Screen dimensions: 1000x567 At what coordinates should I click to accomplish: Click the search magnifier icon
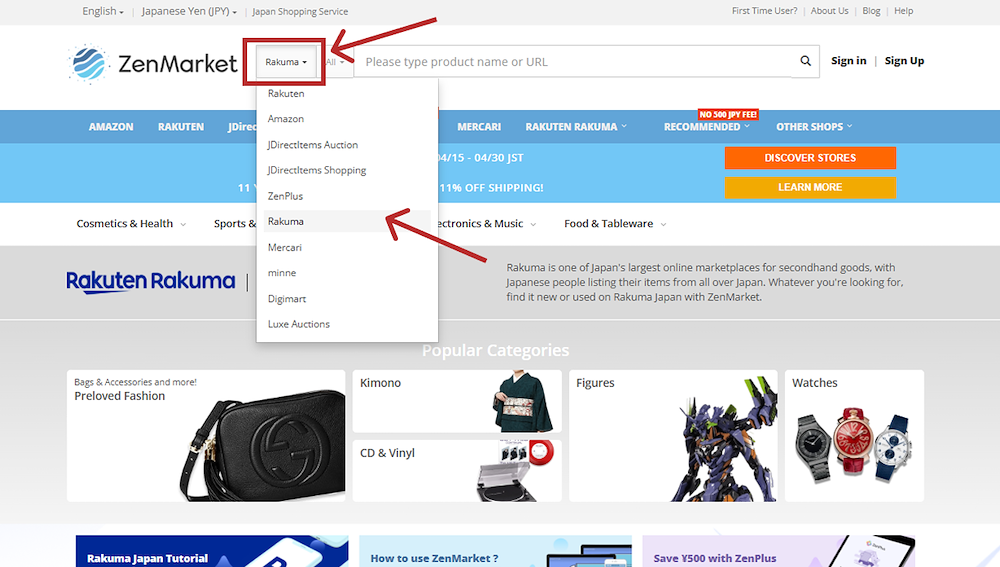click(x=805, y=61)
